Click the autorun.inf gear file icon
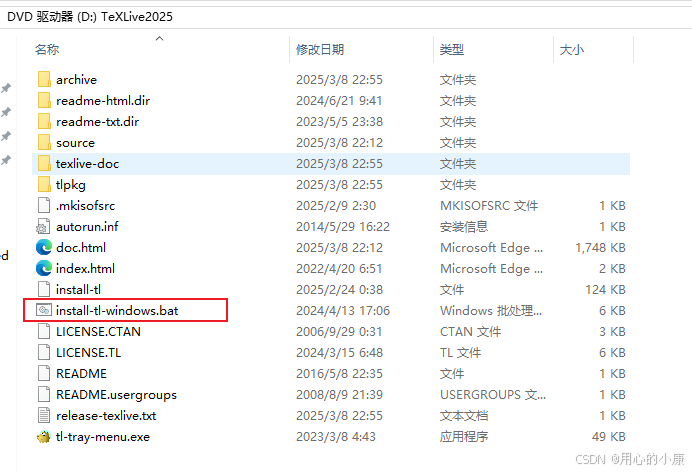The image size is (692, 473). click(43, 226)
